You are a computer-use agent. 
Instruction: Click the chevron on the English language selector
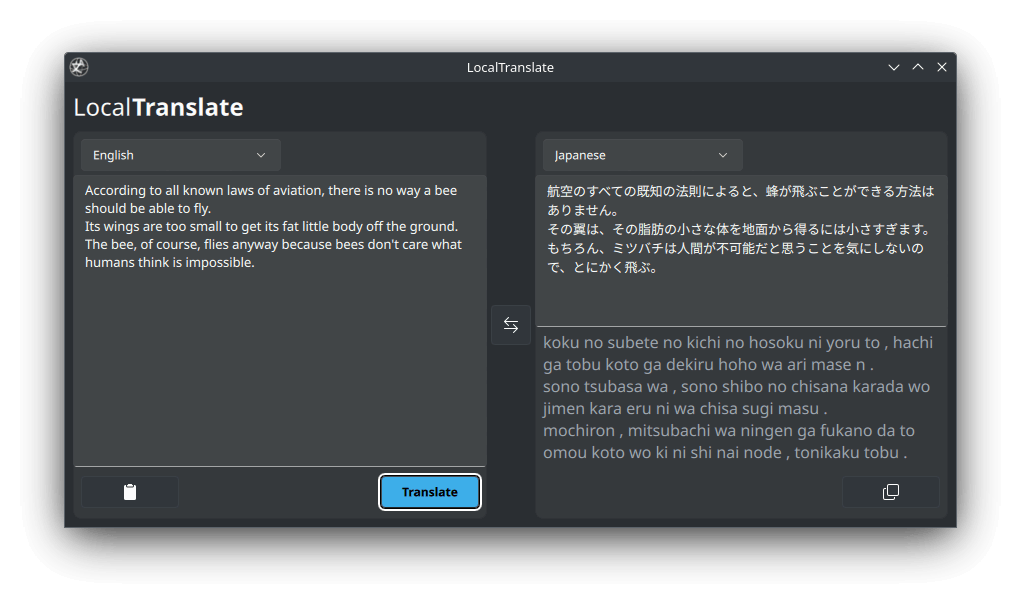click(x=262, y=155)
